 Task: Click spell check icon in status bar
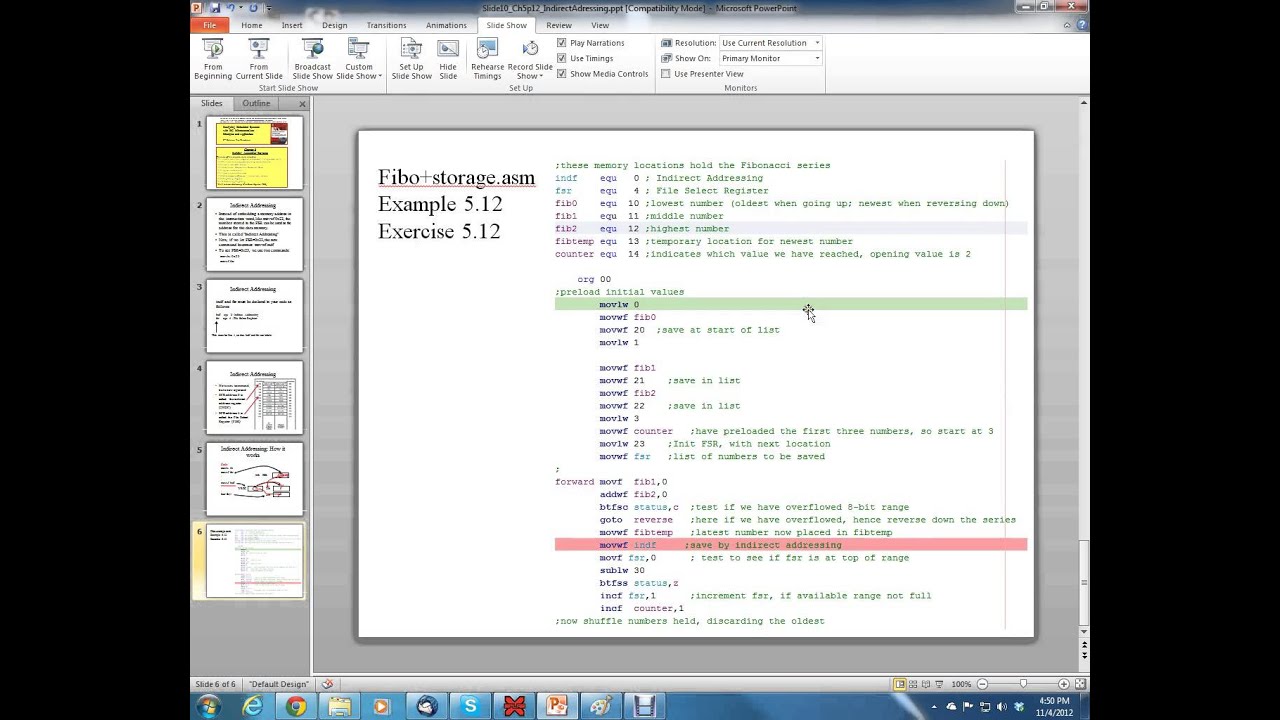pos(327,684)
